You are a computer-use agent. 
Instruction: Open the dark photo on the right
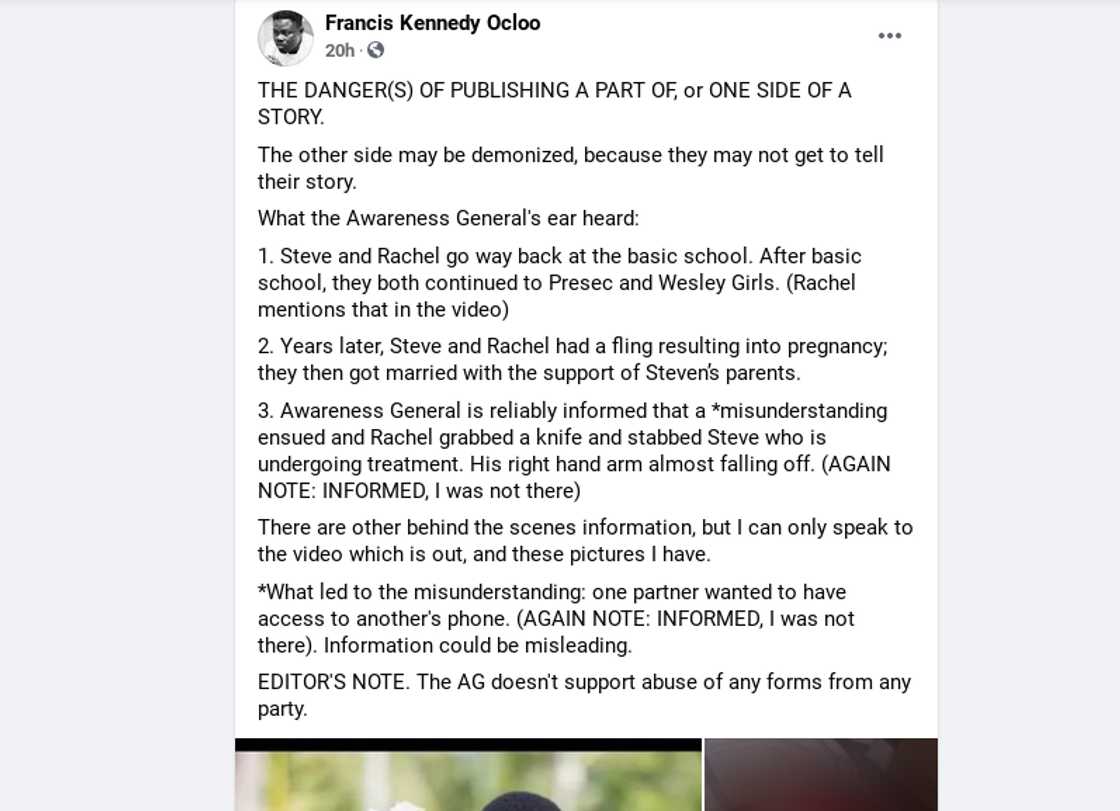click(x=820, y=775)
